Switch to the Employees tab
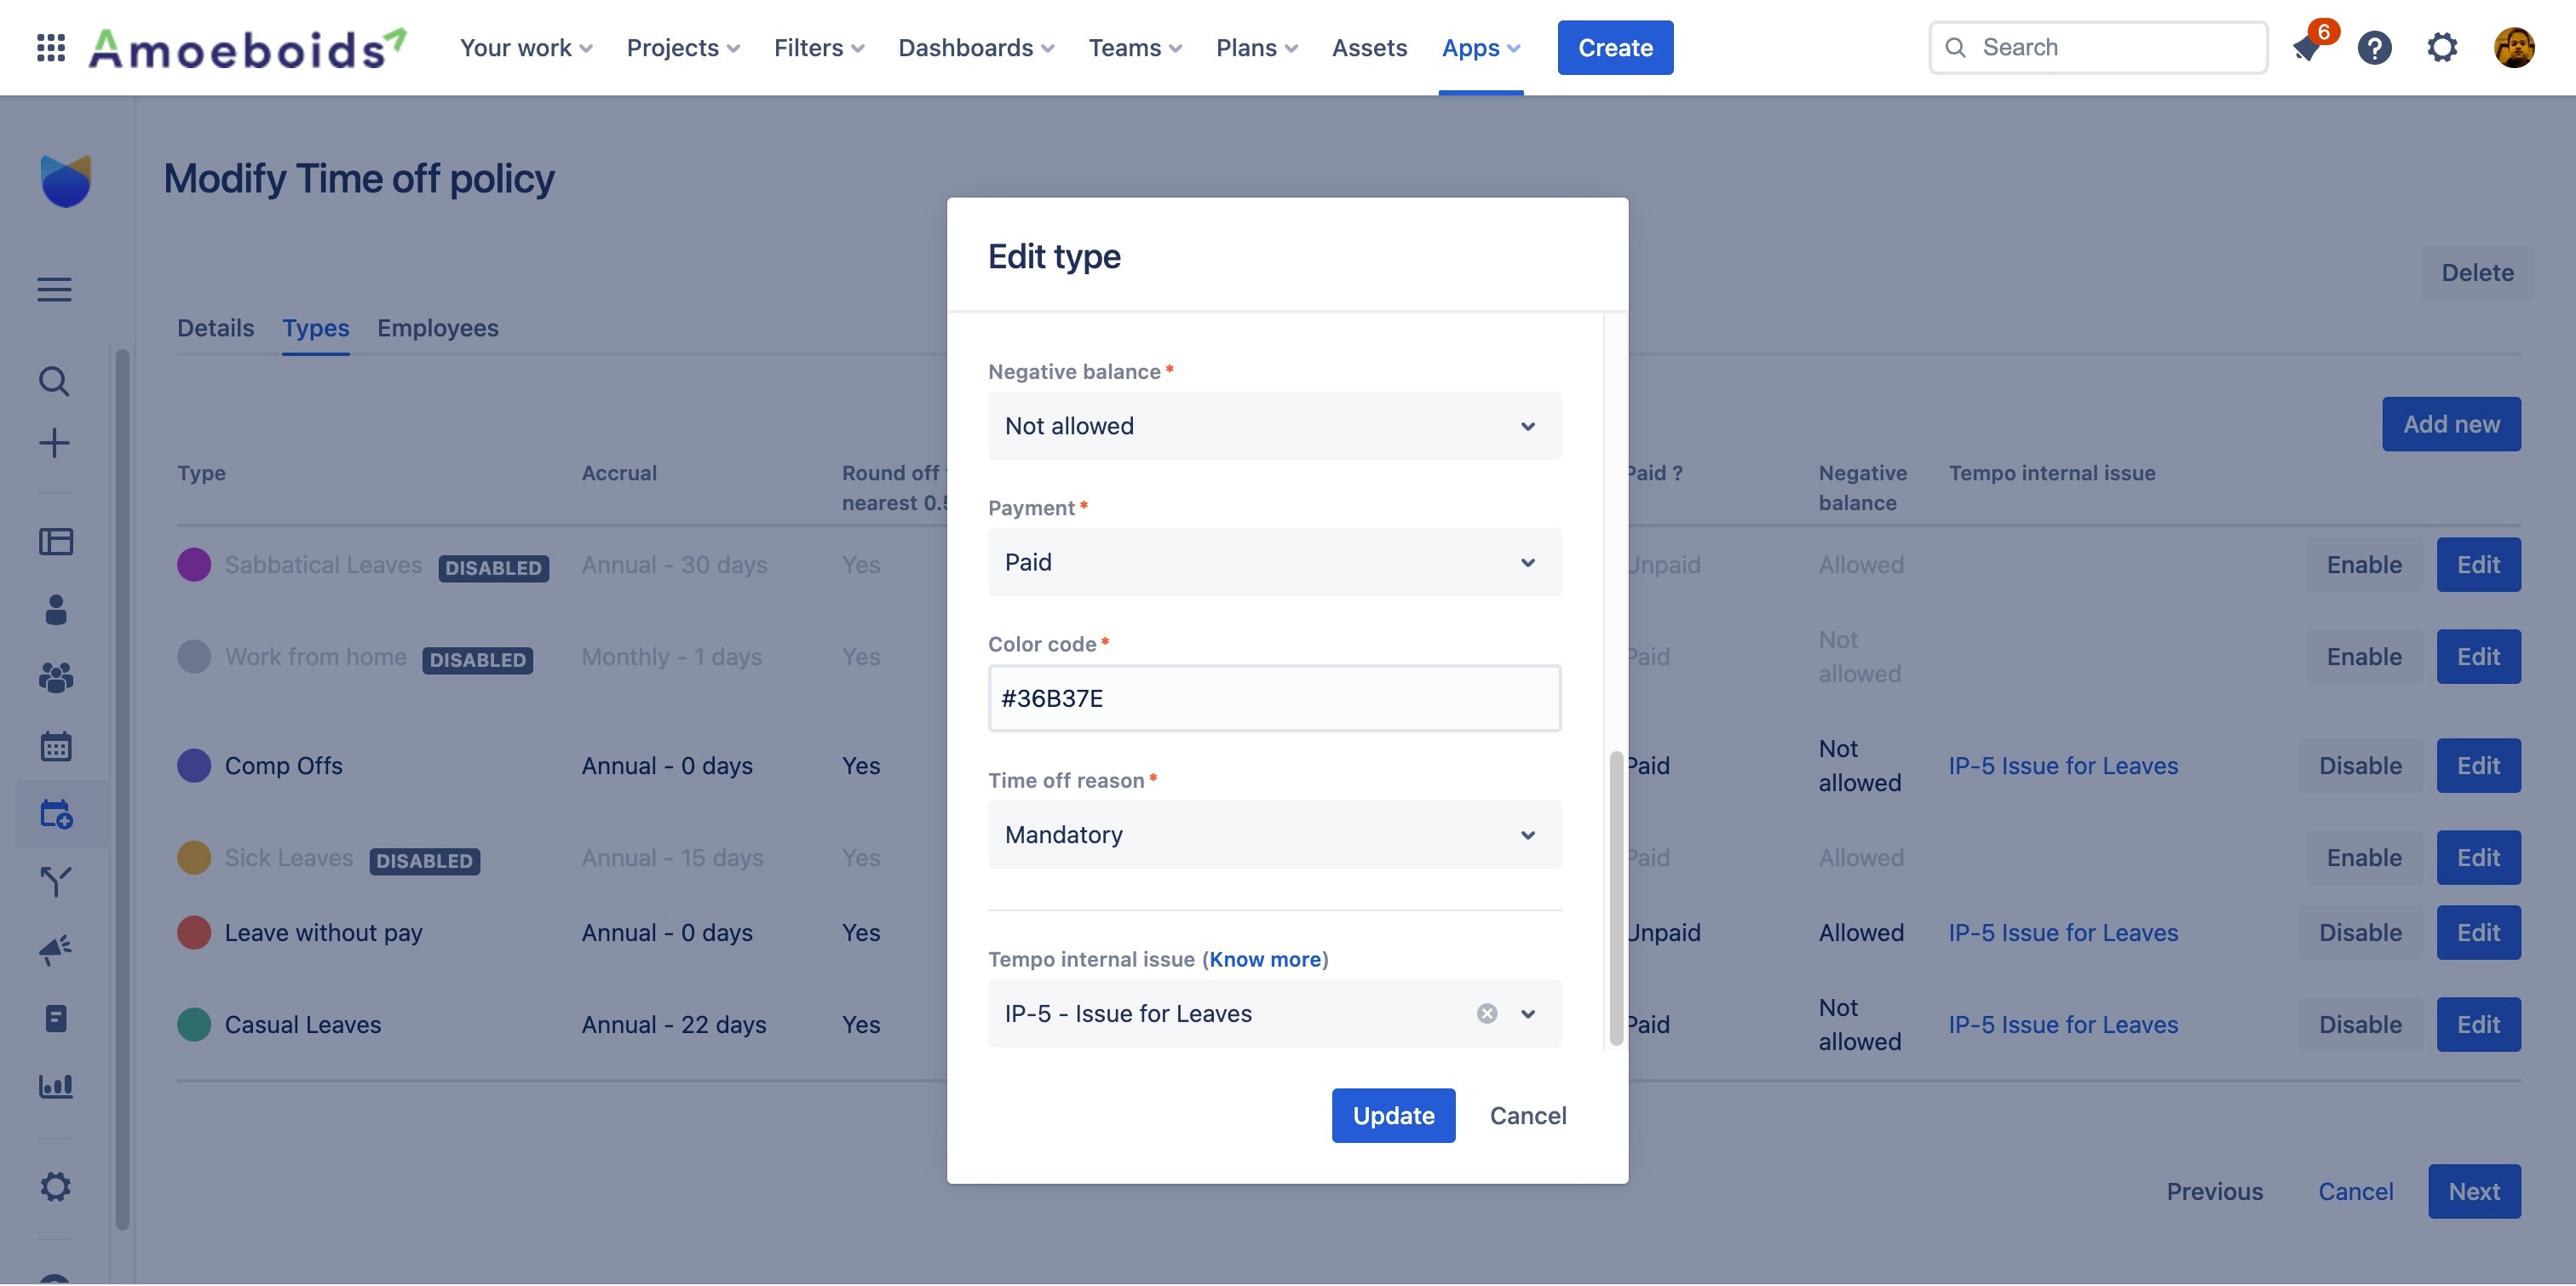 pos(437,328)
